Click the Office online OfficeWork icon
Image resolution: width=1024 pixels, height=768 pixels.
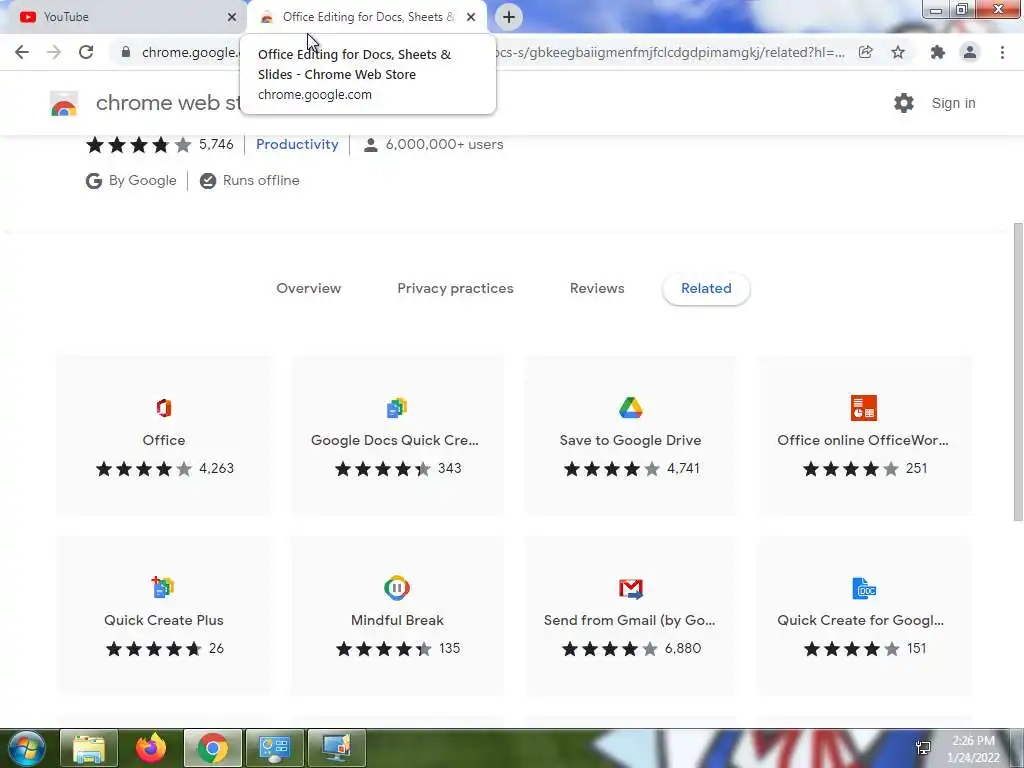(x=864, y=408)
